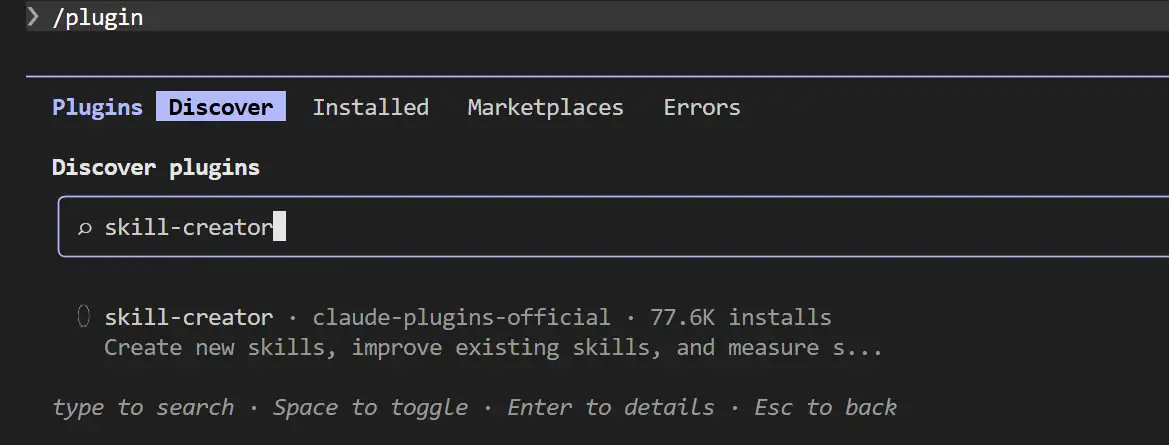The width and height of the screenshot is (1169, 445).
Task: Click the /plugin command text
Action: click(97, 18)
